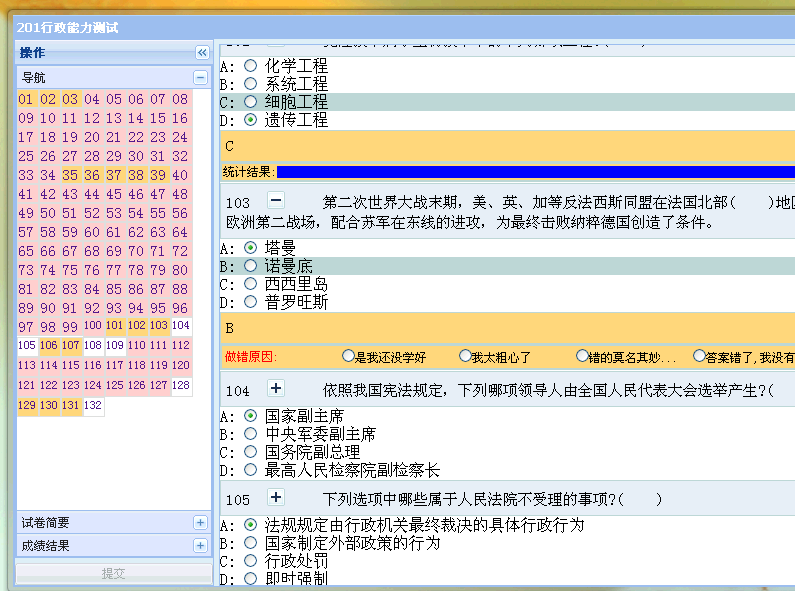Navigate to question 50
Screen dimensions: 795x591
[x=48, y=213]
